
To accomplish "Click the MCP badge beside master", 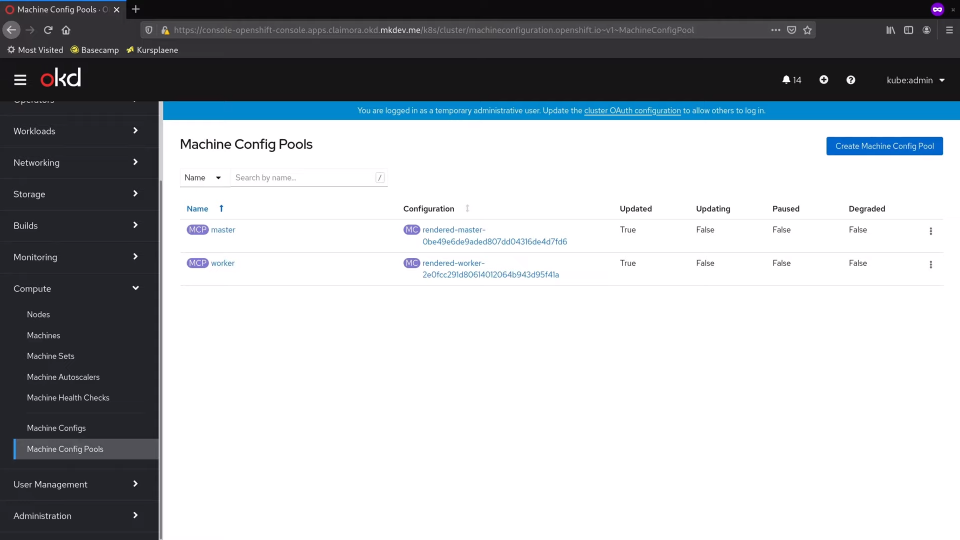I will tap(197, 230).
